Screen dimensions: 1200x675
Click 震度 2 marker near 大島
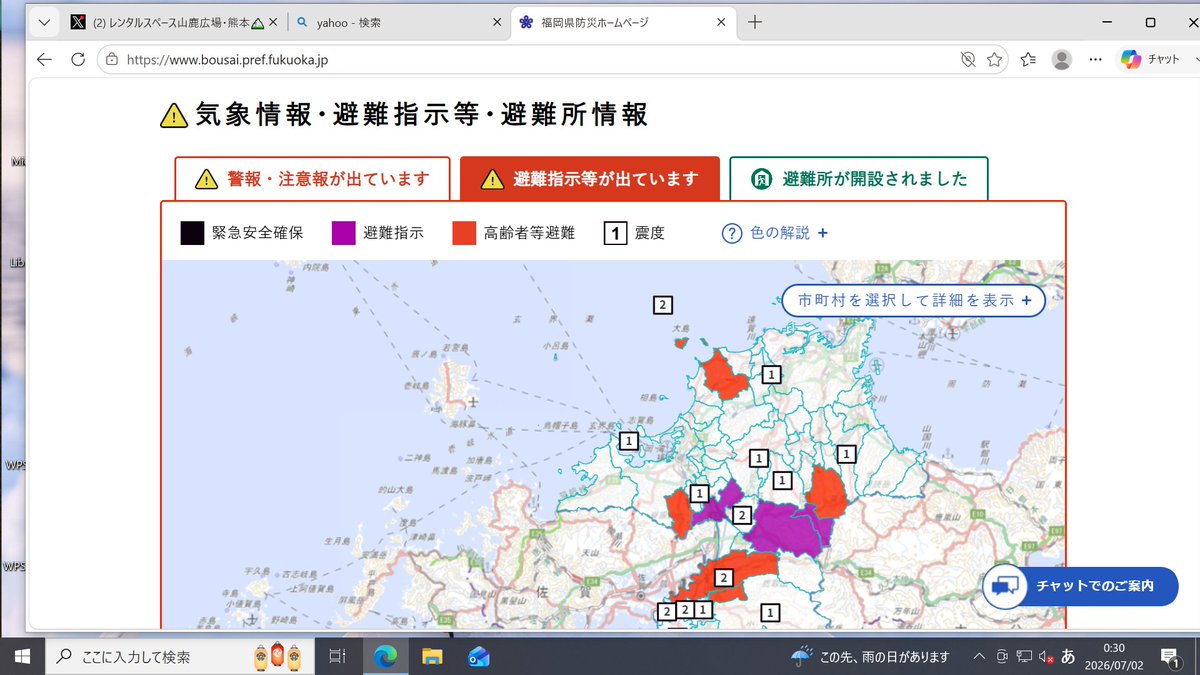pyautogui.click(x=662, y=305)
